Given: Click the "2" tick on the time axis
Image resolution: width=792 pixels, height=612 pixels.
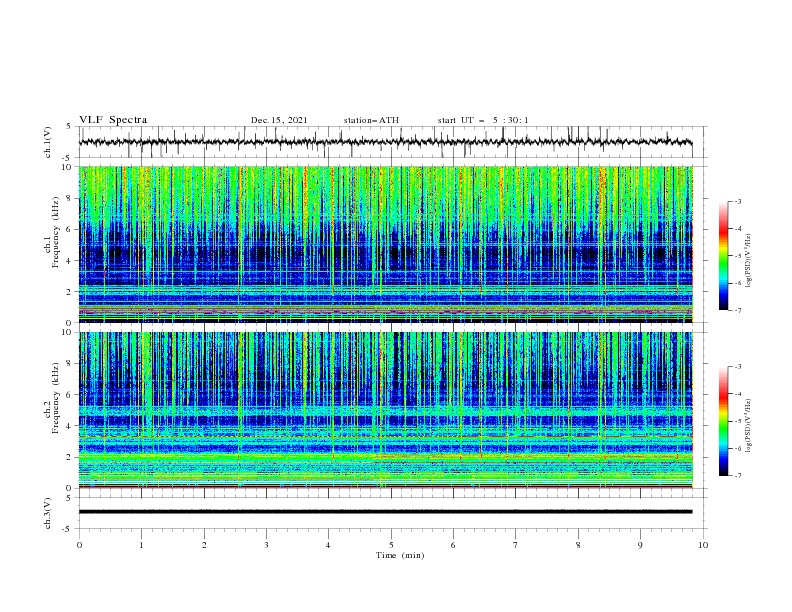Looking at the screenshot, I should pos(204,545).
